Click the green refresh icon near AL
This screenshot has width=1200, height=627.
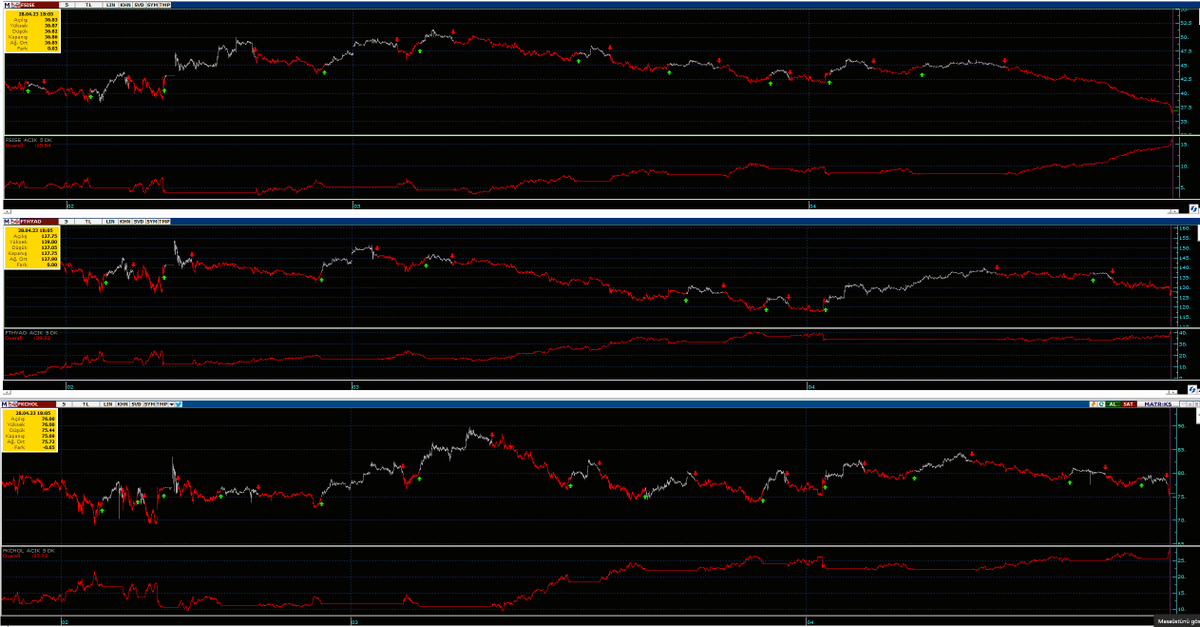(1101, 404)
